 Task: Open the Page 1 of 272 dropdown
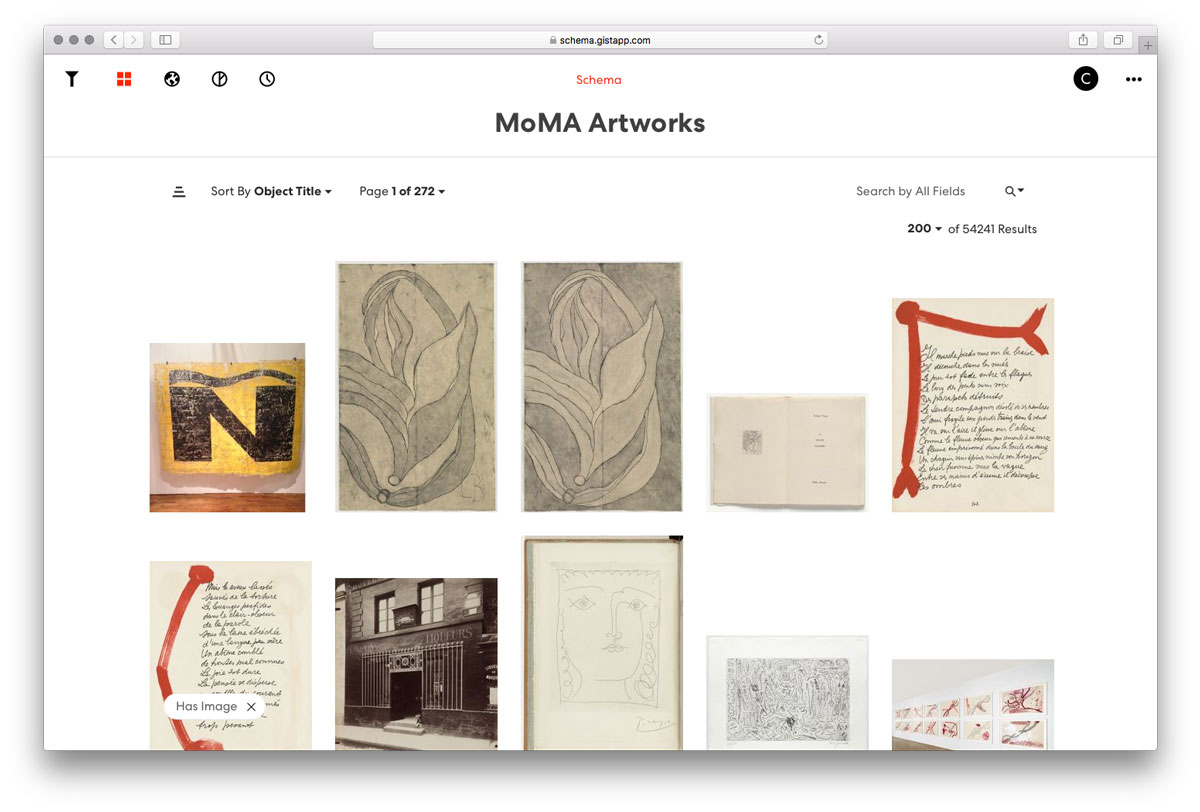click(402, 191)
